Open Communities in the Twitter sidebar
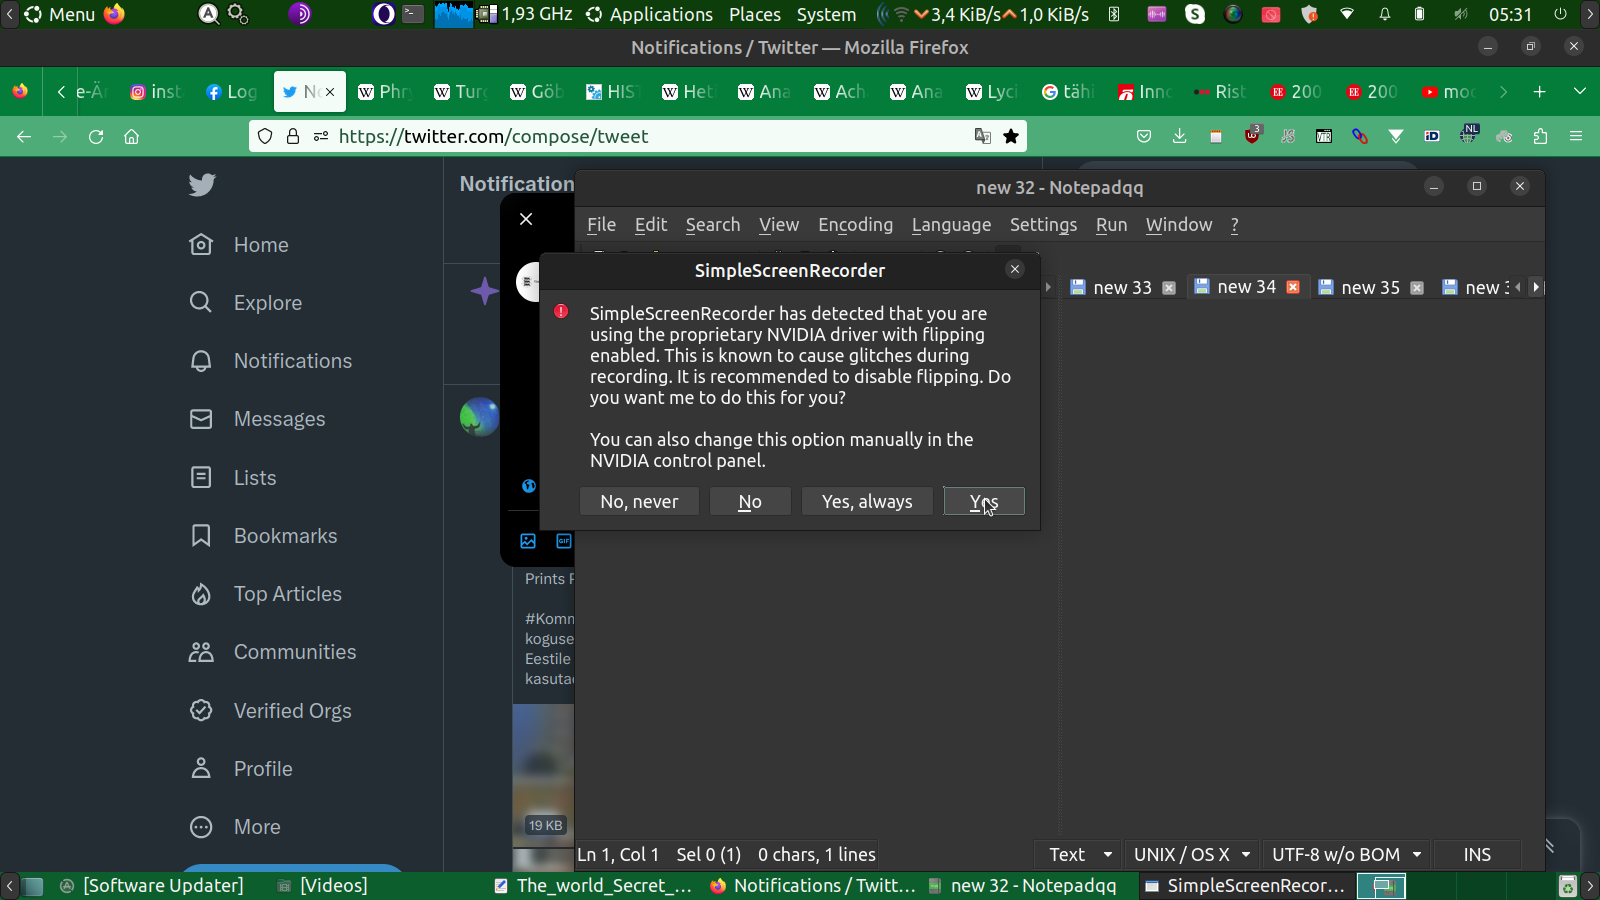Viewport: 1600px width, 900px height. (x=272, y=652)
